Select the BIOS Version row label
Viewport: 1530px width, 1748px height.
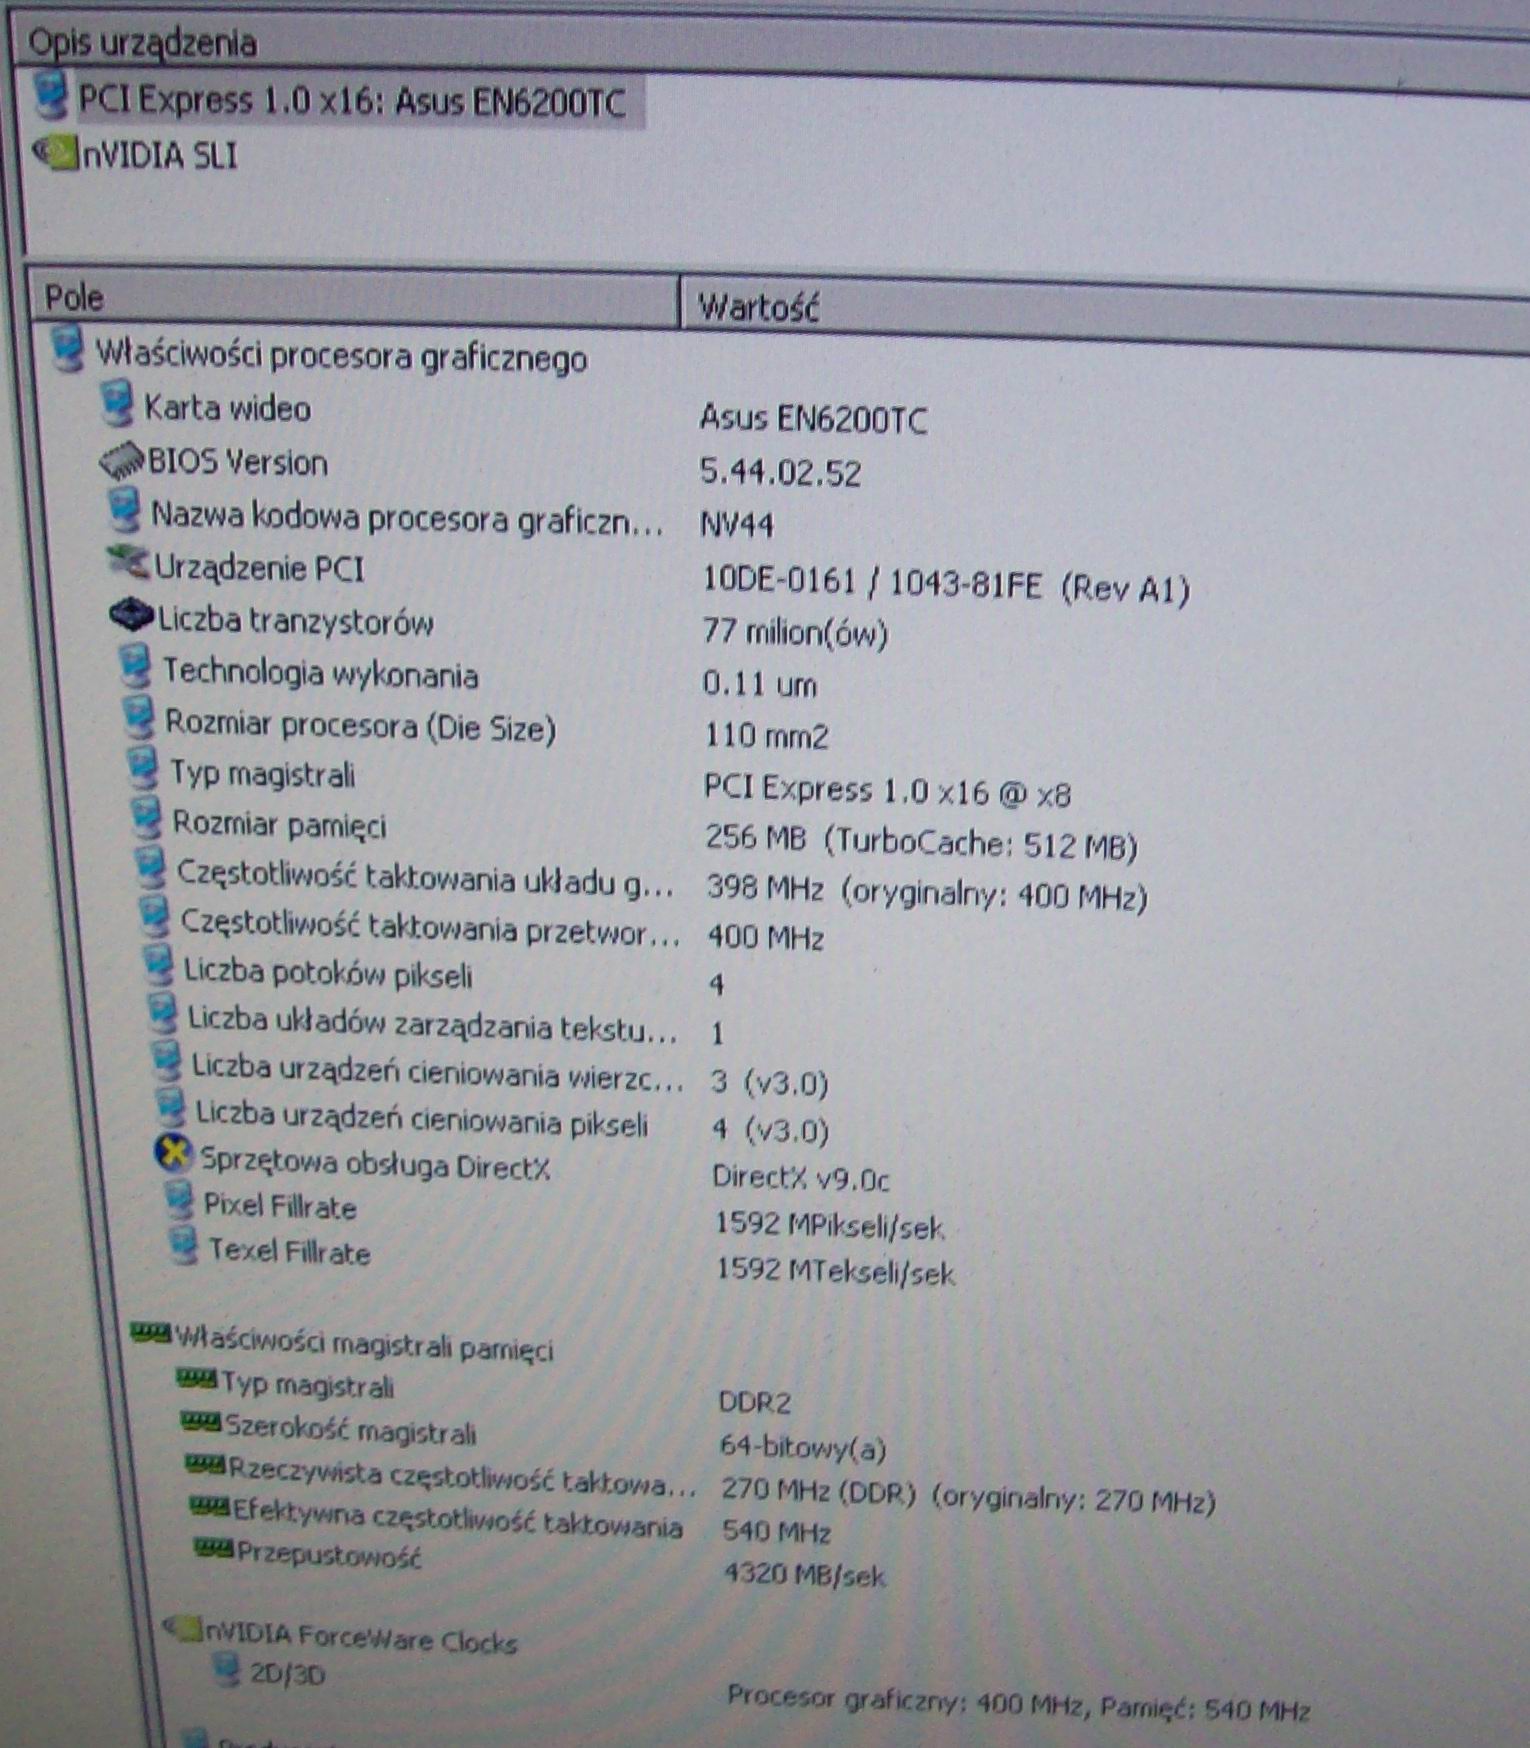click(x=238, y=462)
